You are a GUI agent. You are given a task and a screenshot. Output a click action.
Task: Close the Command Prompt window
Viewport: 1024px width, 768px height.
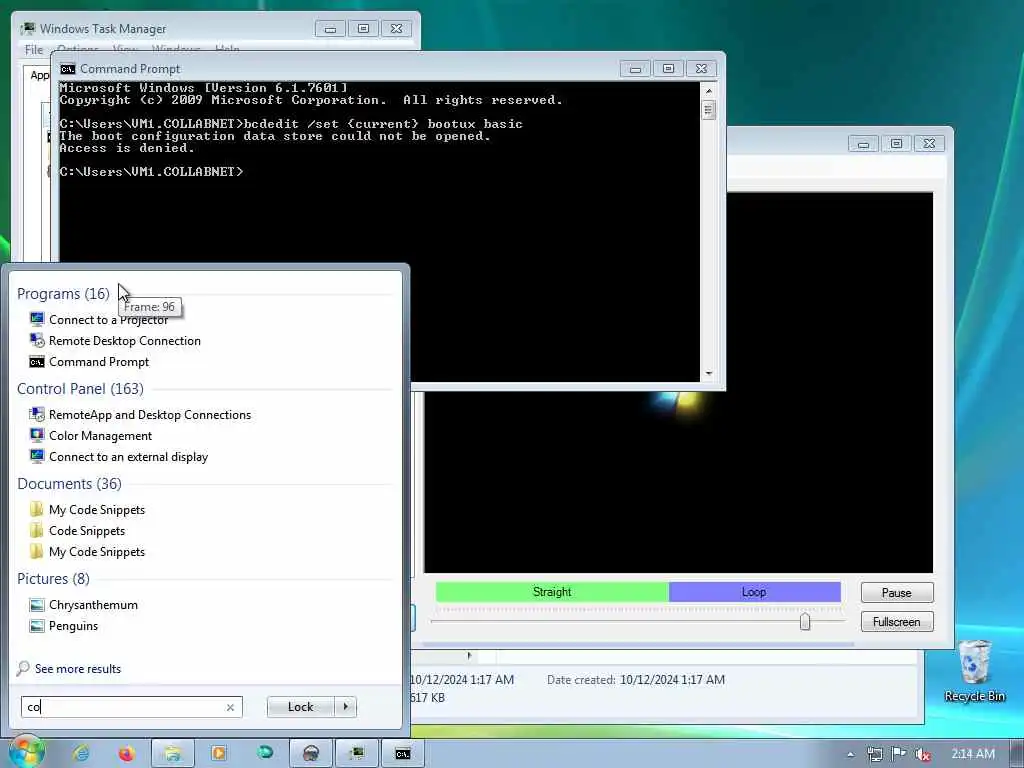pyautogui.click(x=701, y=69)
